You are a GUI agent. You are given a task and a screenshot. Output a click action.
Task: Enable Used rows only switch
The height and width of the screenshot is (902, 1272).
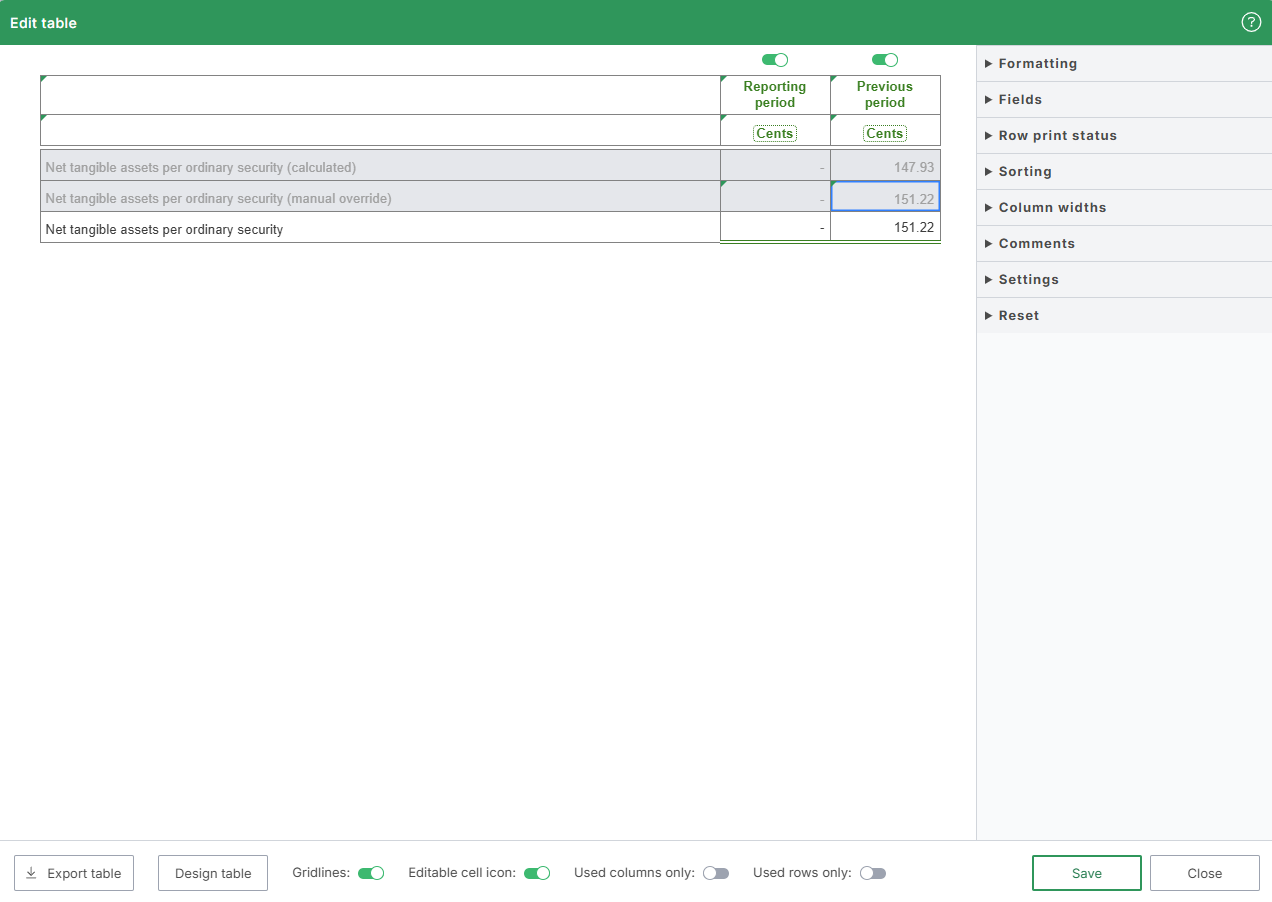(x=873, y=873)
